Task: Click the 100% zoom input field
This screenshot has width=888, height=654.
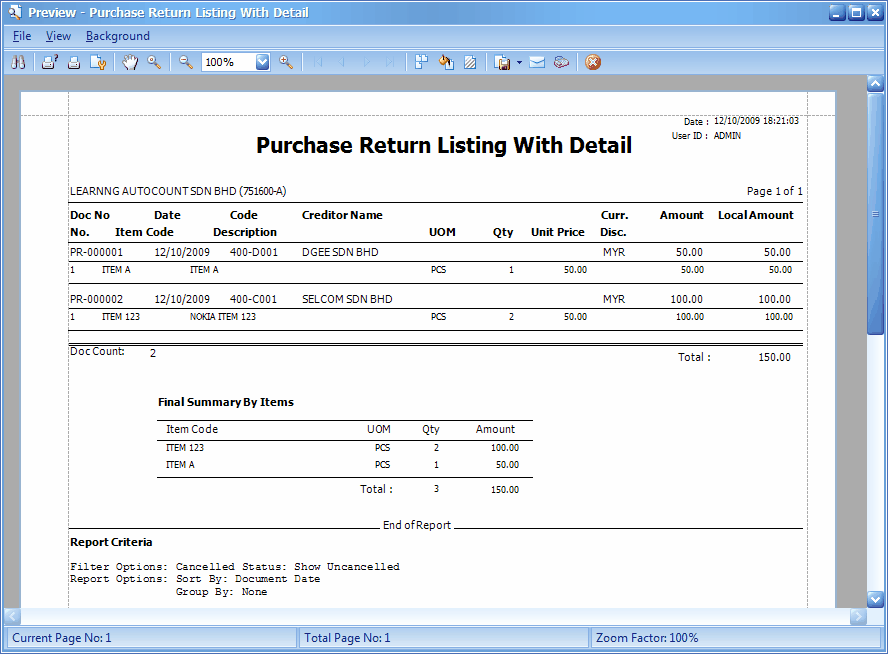Action: tap(229, 62)
